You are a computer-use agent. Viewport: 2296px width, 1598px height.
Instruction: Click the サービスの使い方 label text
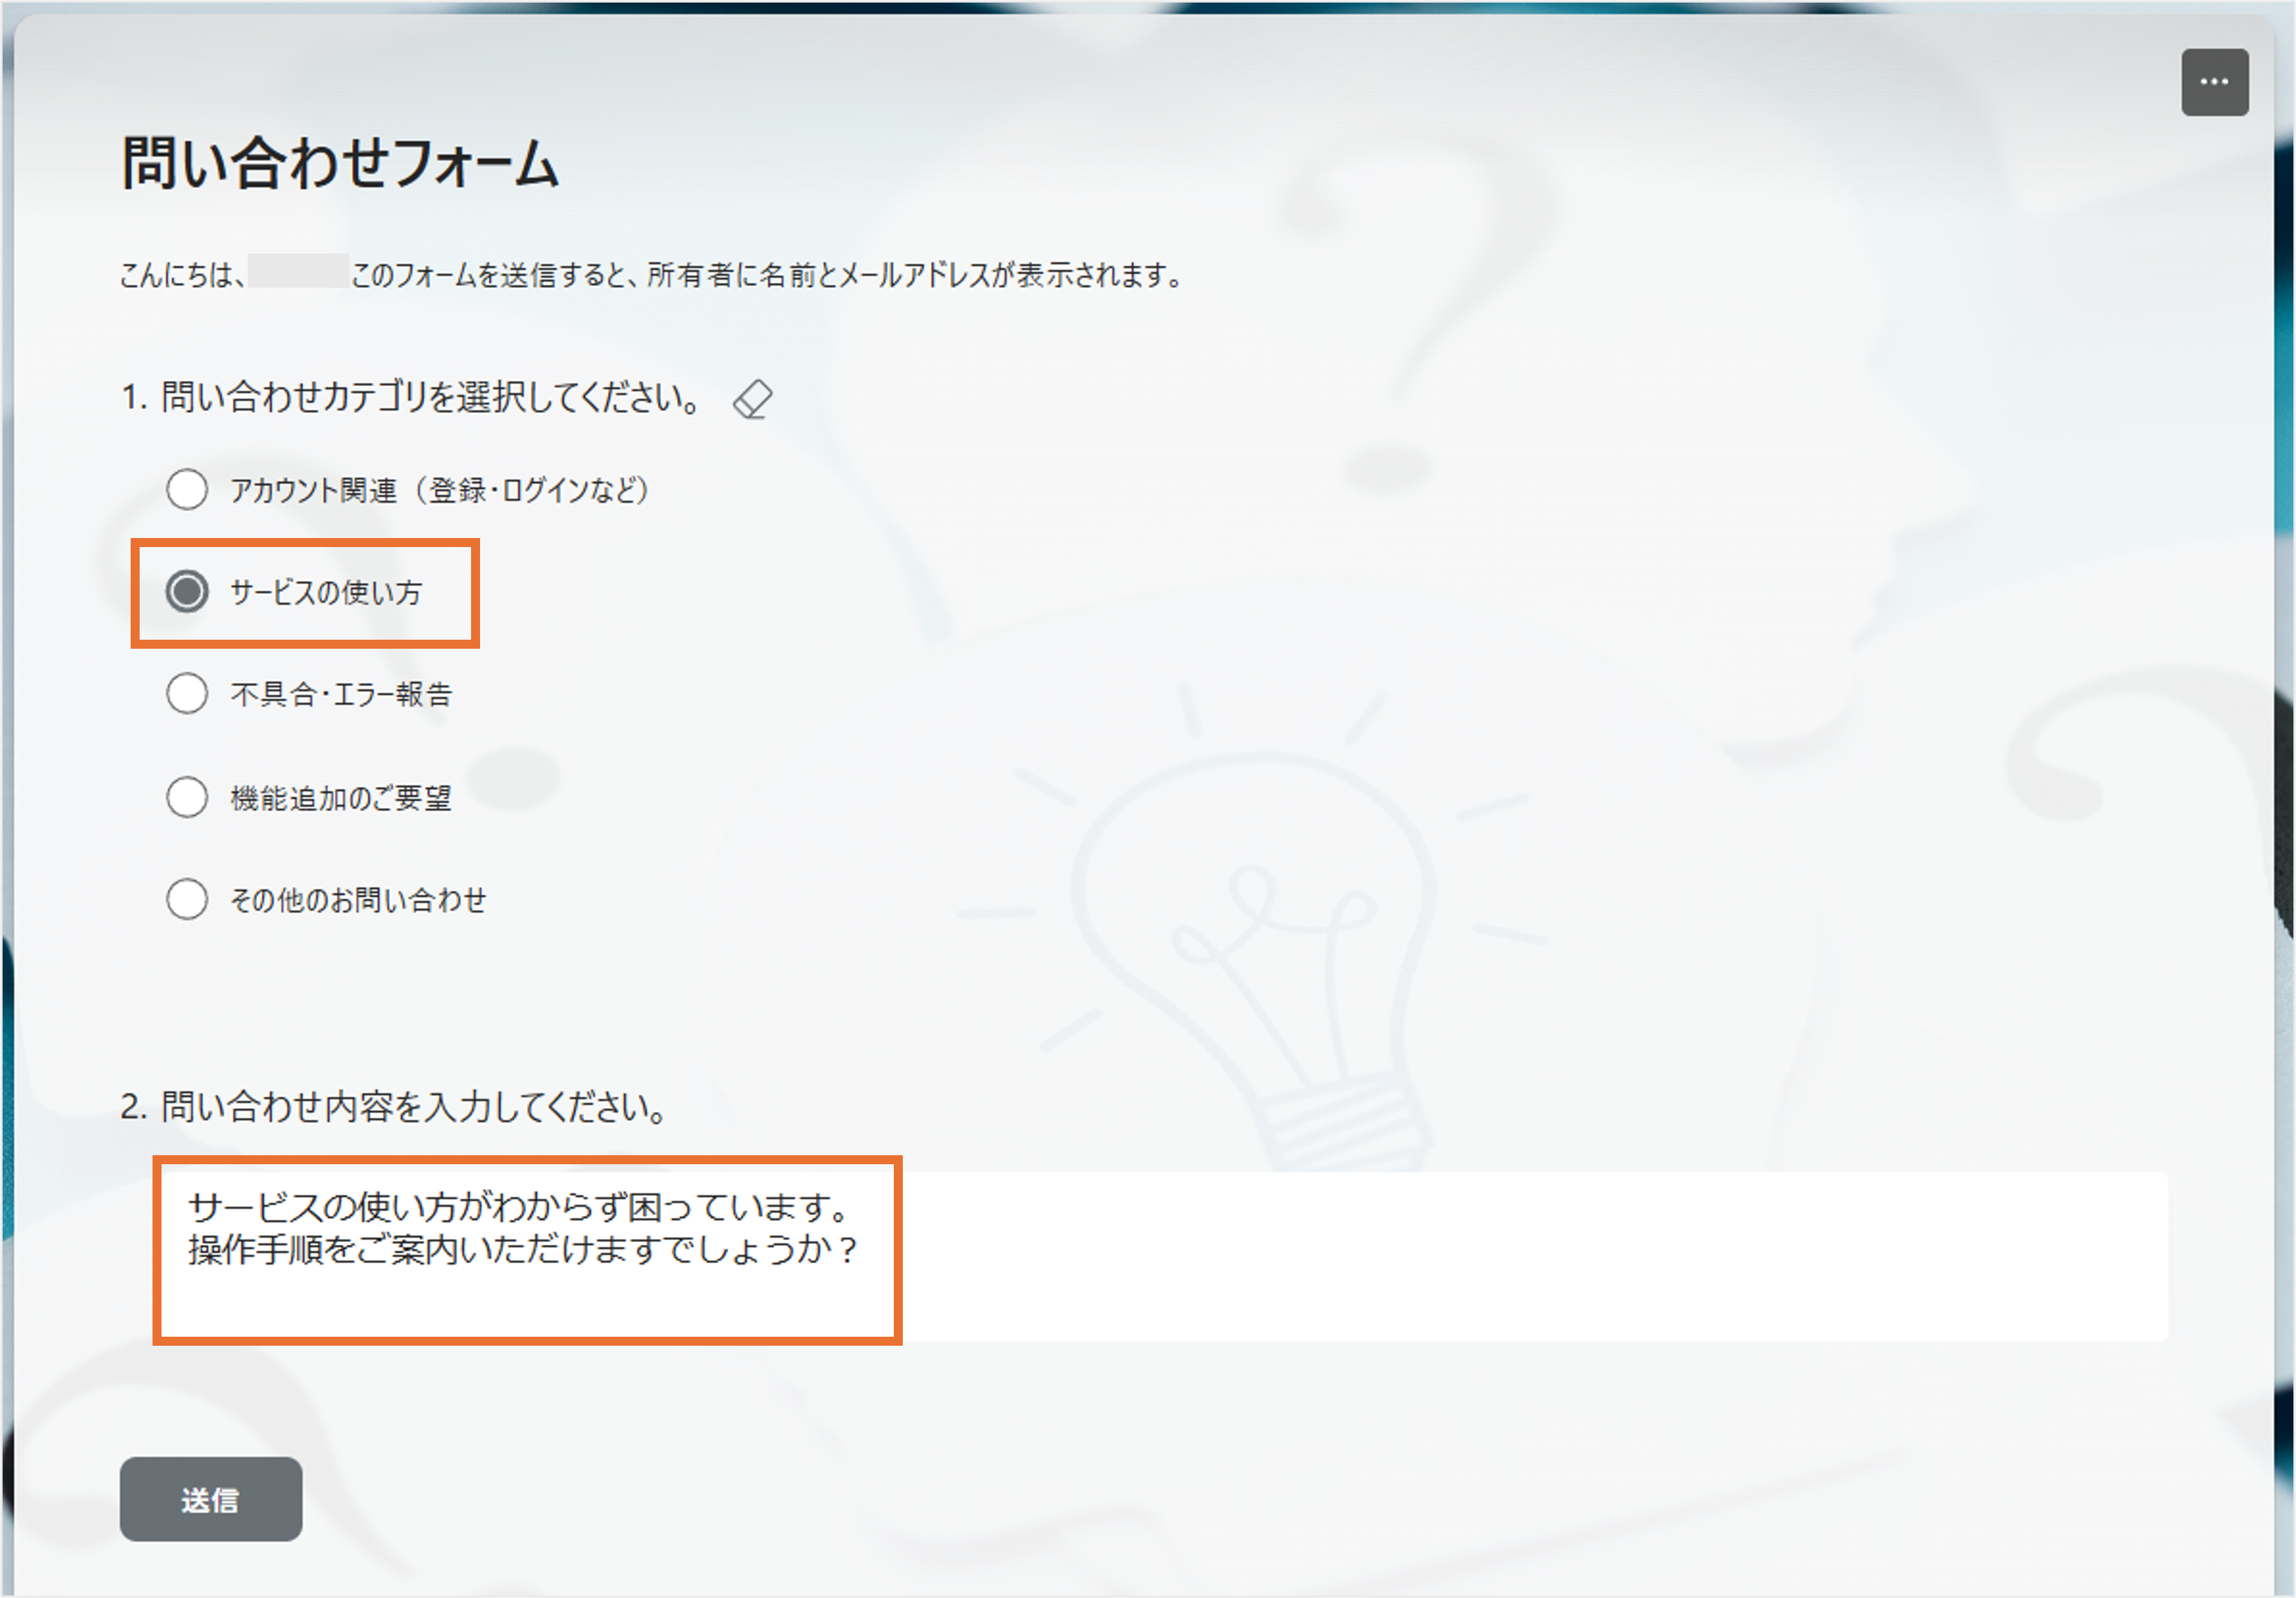(x=326, y=592)
